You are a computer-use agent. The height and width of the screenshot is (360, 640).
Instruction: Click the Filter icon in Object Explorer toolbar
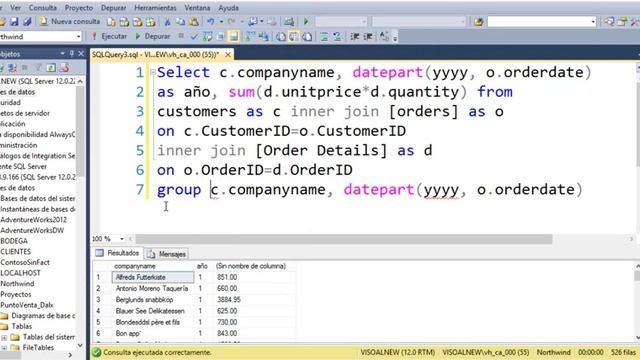[38, 68]
